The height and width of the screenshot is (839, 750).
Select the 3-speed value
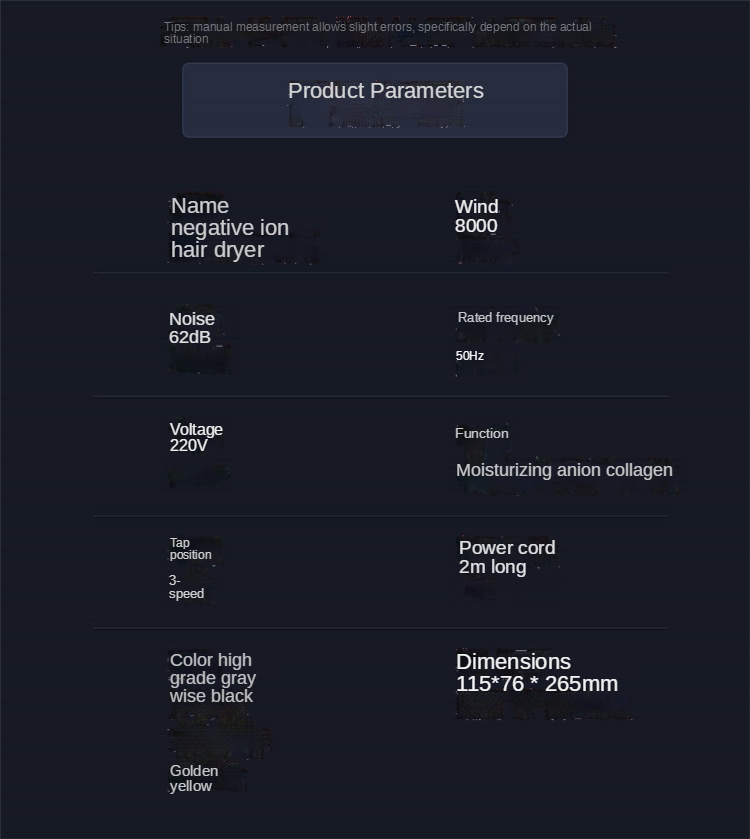(186, 587)
